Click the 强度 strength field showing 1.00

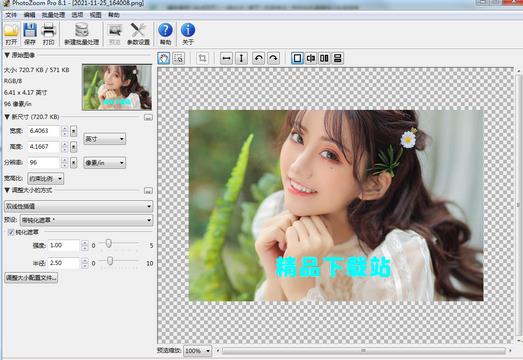coord(64,246)
